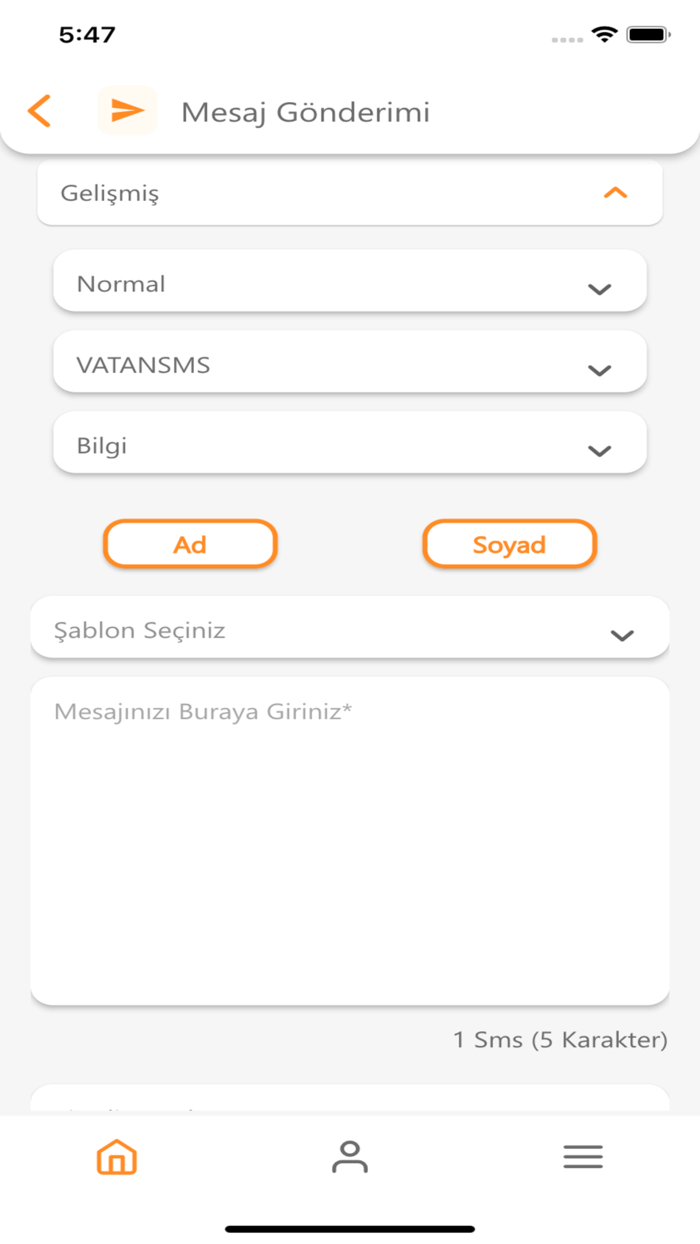
Task: Open the VATANSMS sender dropdown
Action: [x=349, y=364]
